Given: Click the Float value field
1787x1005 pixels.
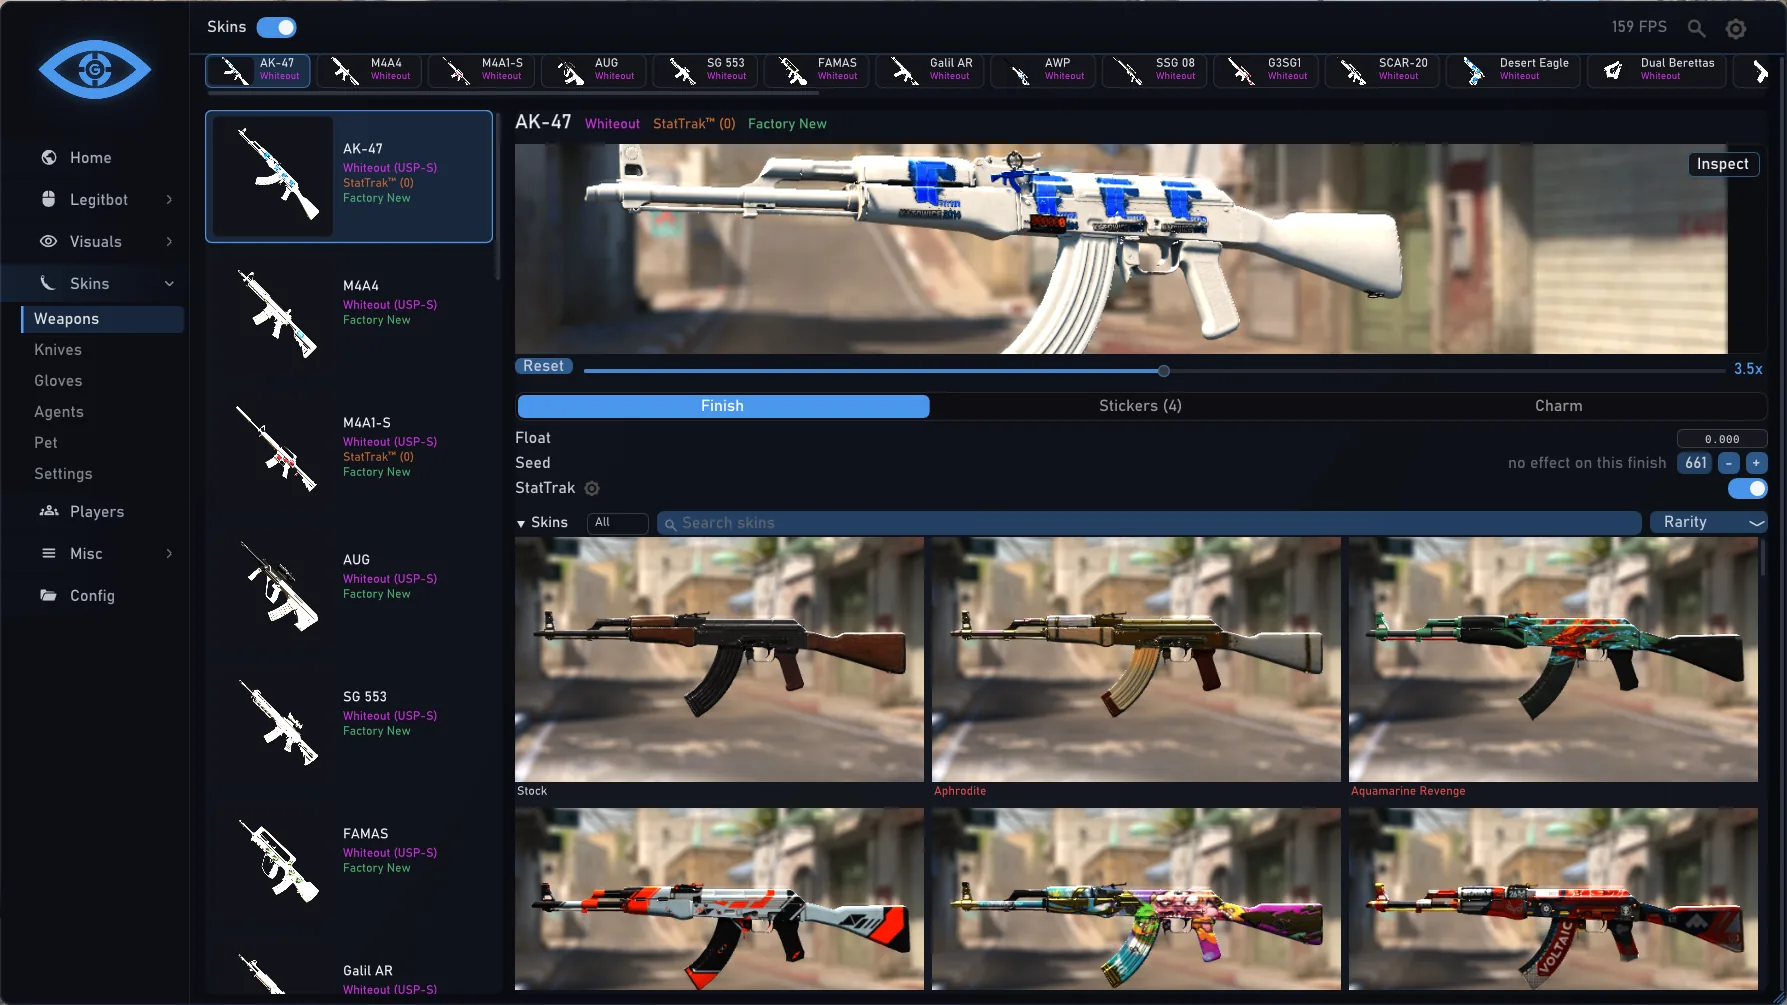Looking at the screenshot, I should (x=1722, y=439).
